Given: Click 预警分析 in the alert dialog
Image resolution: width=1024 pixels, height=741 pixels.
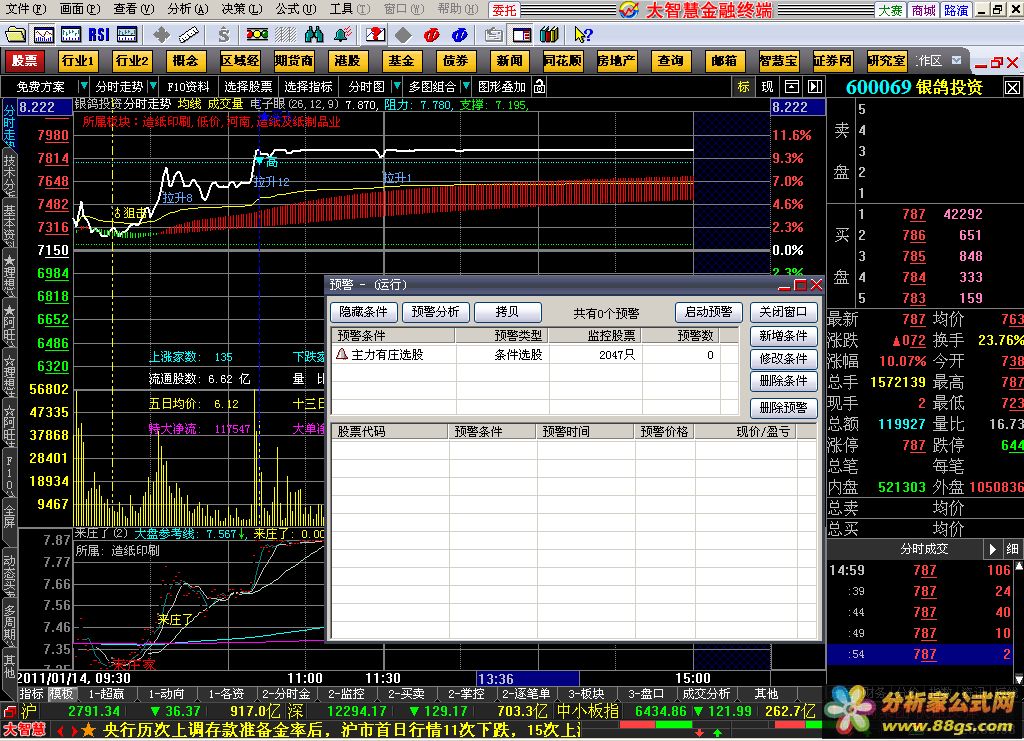Looking at the screenshot, I should [436, 312].
